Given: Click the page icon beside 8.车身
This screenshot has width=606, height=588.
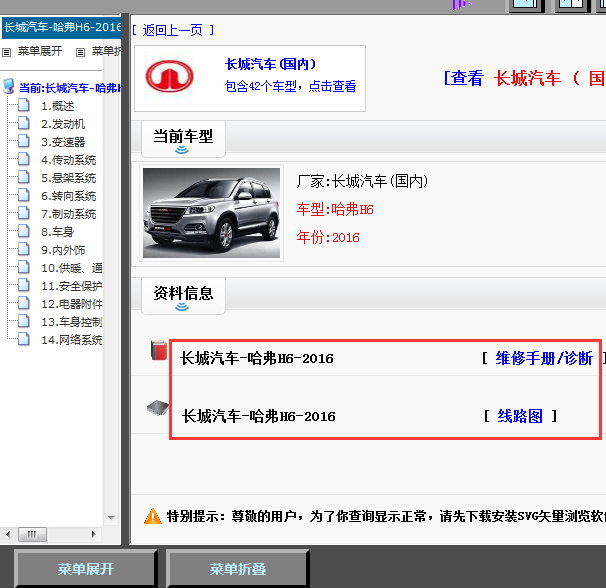Looking at the screenshot, I should click(x=24, y=231).
